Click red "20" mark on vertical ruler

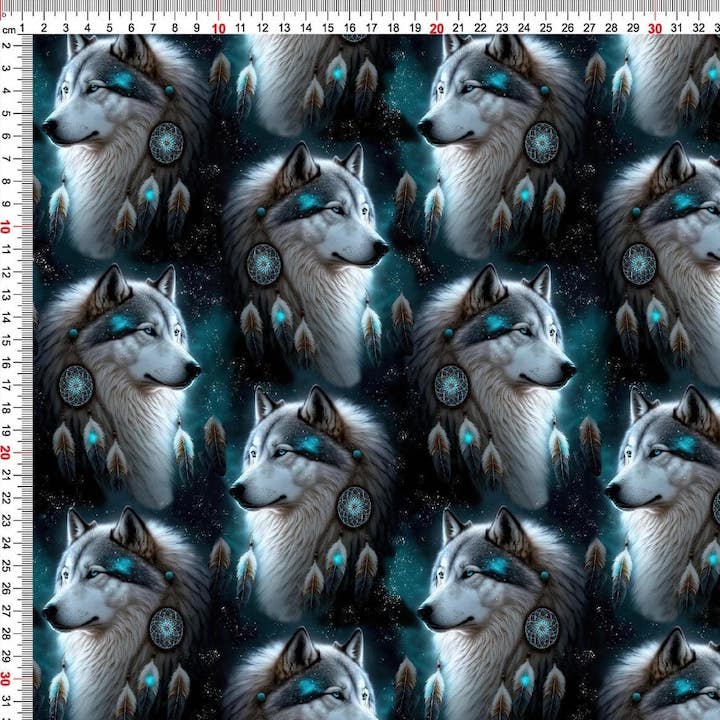(6, 453)
